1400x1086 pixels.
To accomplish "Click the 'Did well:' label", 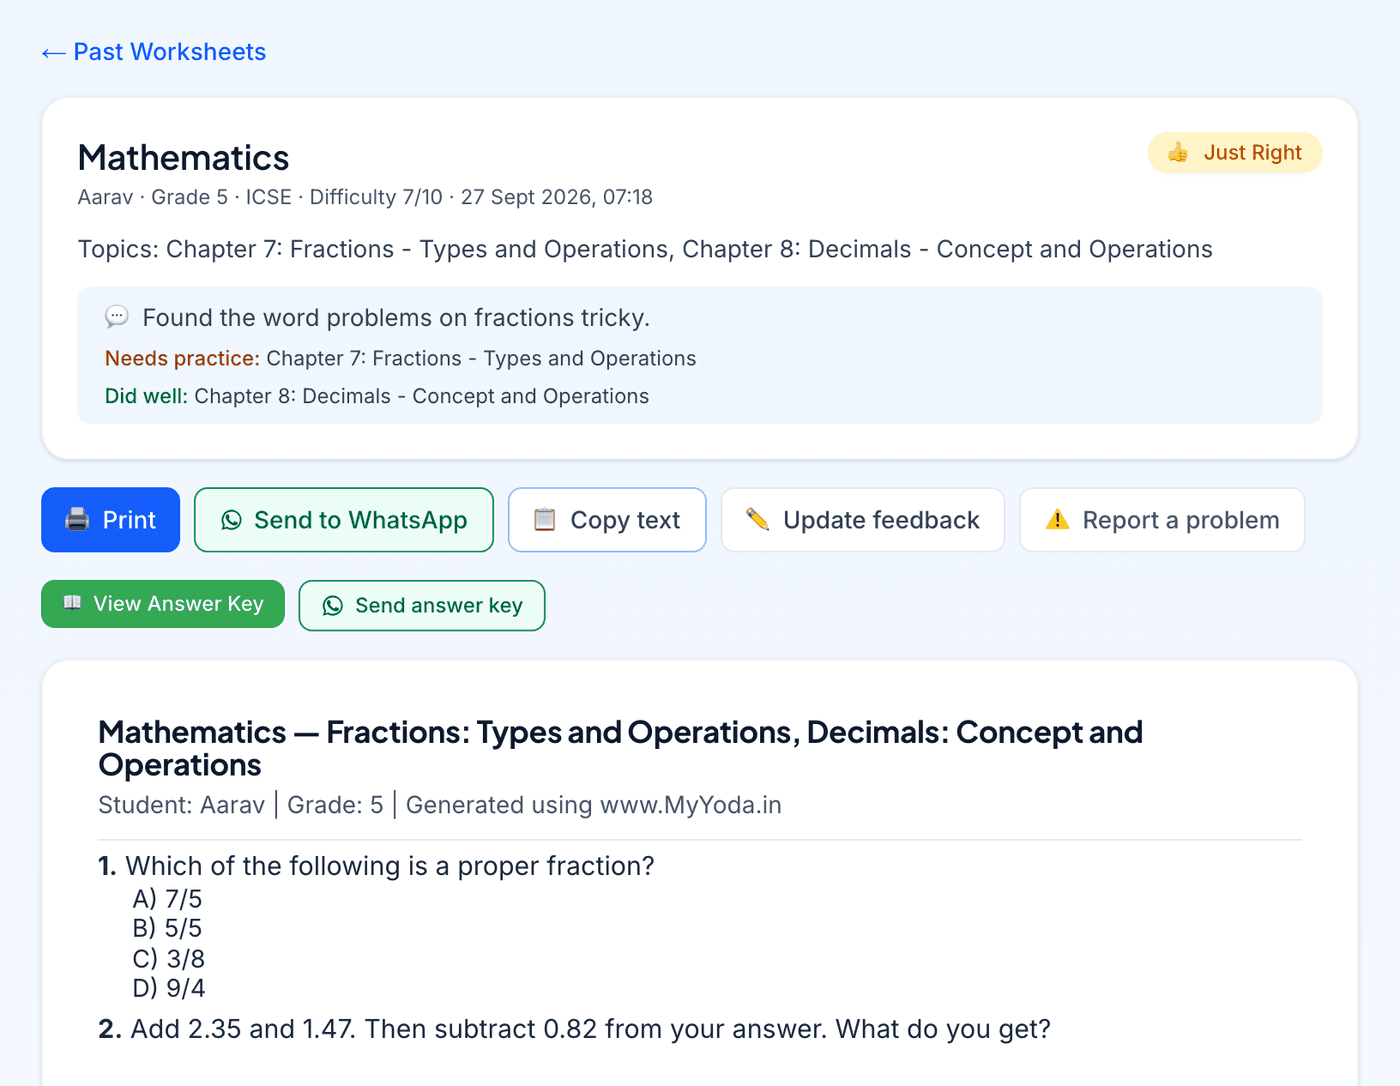I will pyautogui.click(x=146, y=396).
